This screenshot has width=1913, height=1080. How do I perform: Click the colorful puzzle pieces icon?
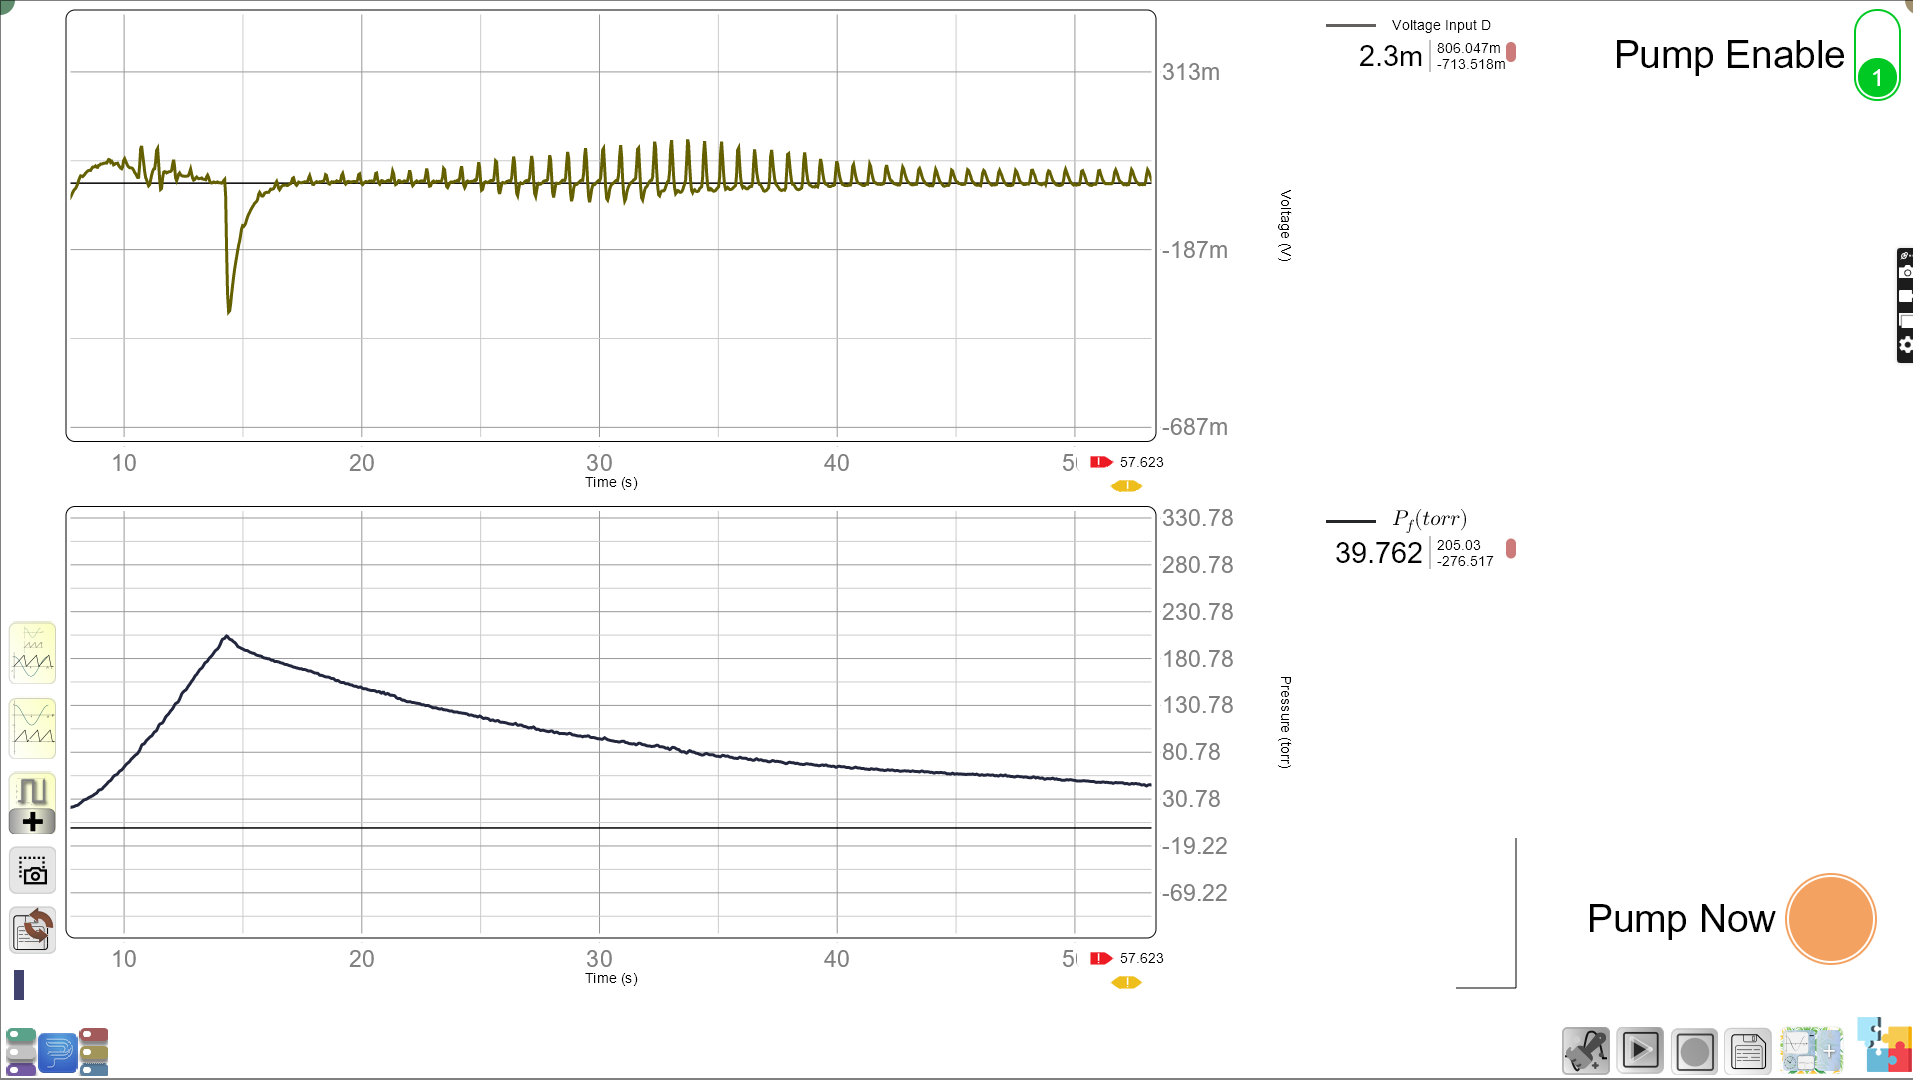point(1883,1045)
